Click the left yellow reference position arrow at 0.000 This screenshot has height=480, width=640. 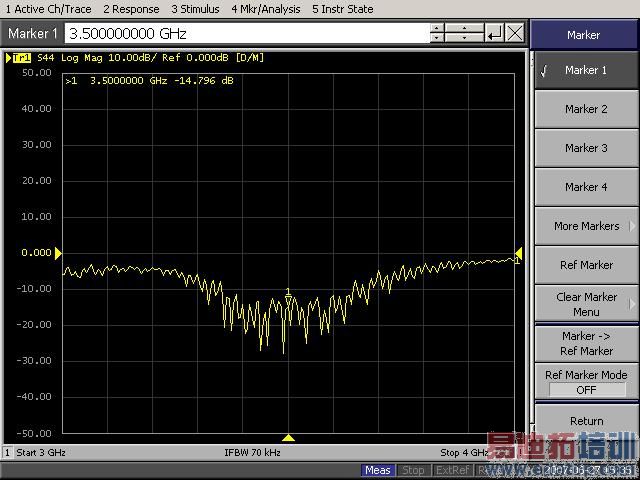coord(58,253)
